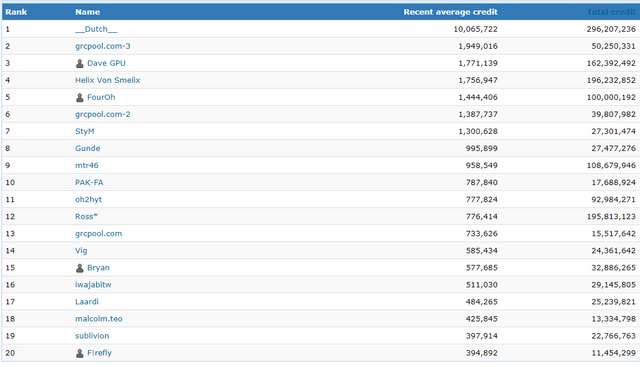This screenshot has width=640, height=367.
Task: Select recent average credit value 1,949,016
Action: click(x=478, y=46)
